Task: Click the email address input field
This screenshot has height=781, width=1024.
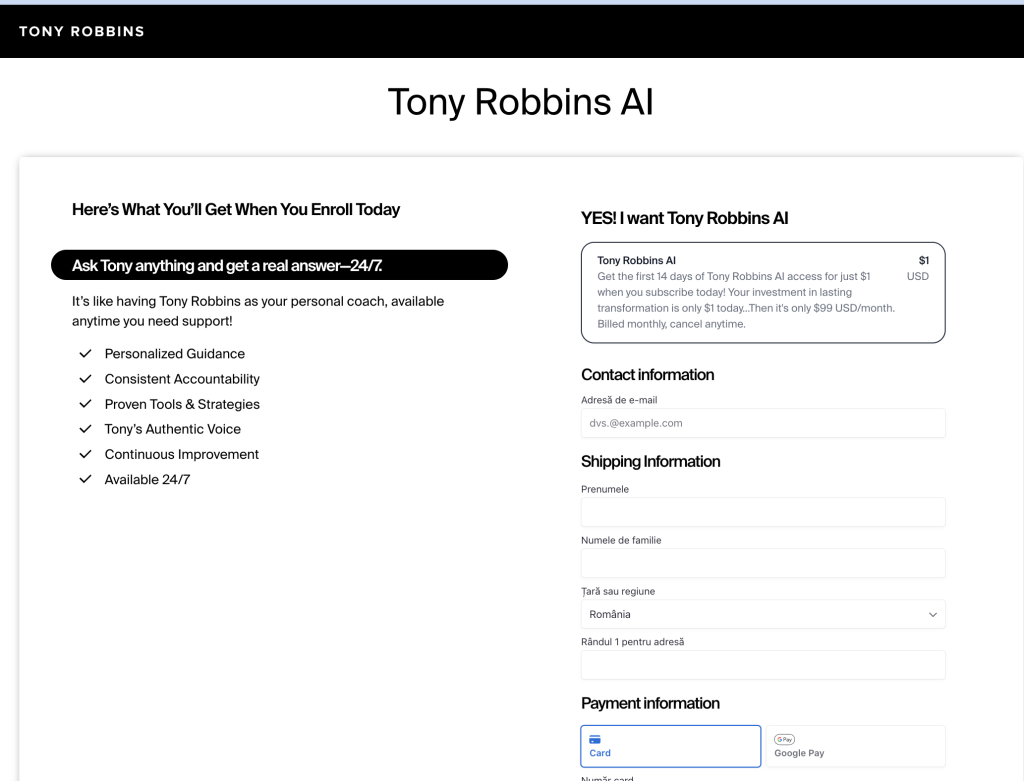Action: coord(763,423)
